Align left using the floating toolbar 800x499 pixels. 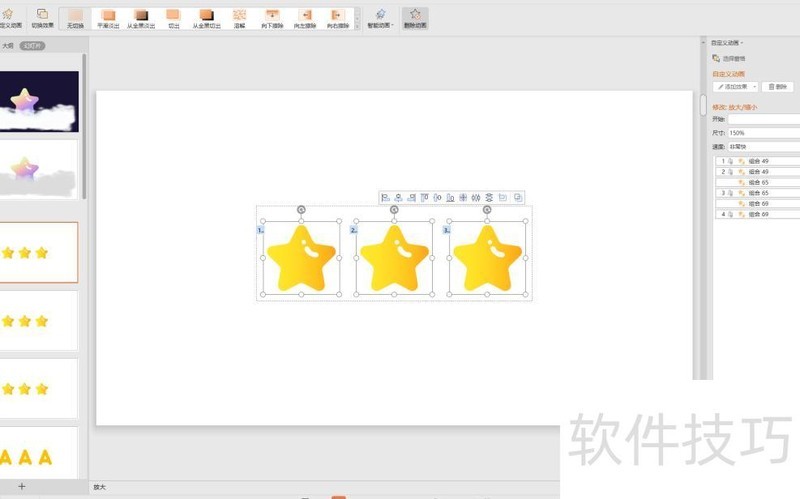[385, 197]
